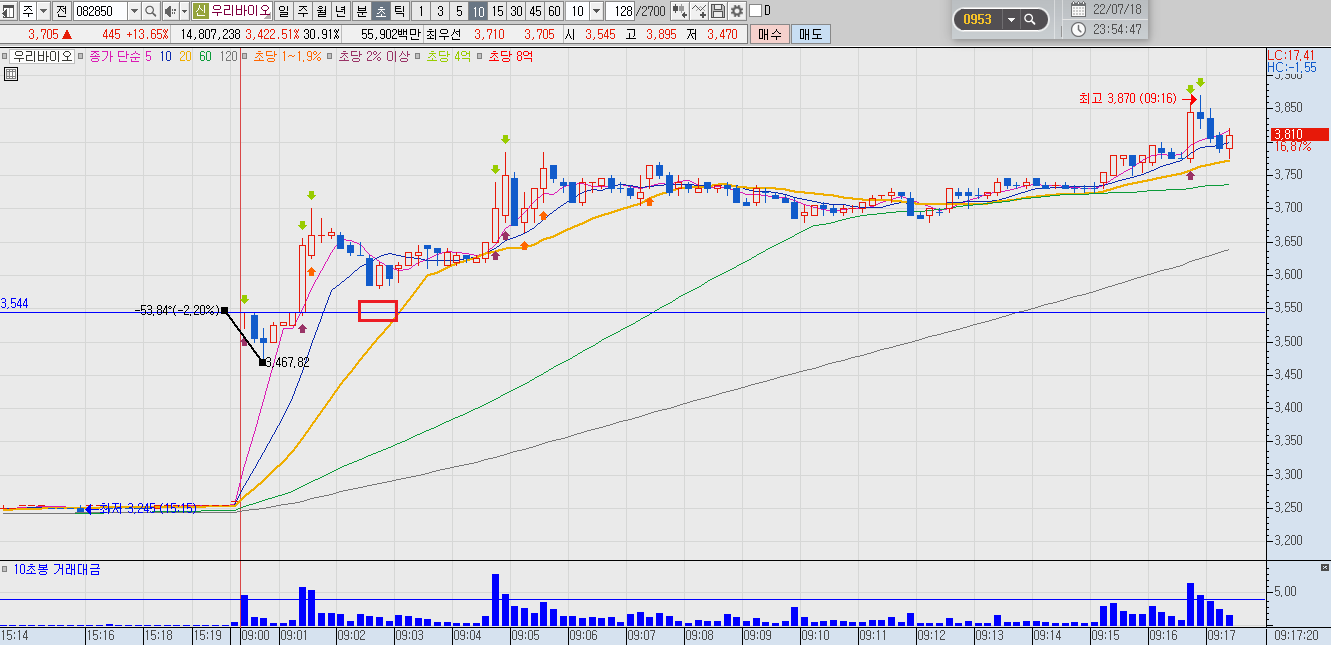Click the 최우선 best quote label
Screen dimensions: 1331x645
(445, 34)
